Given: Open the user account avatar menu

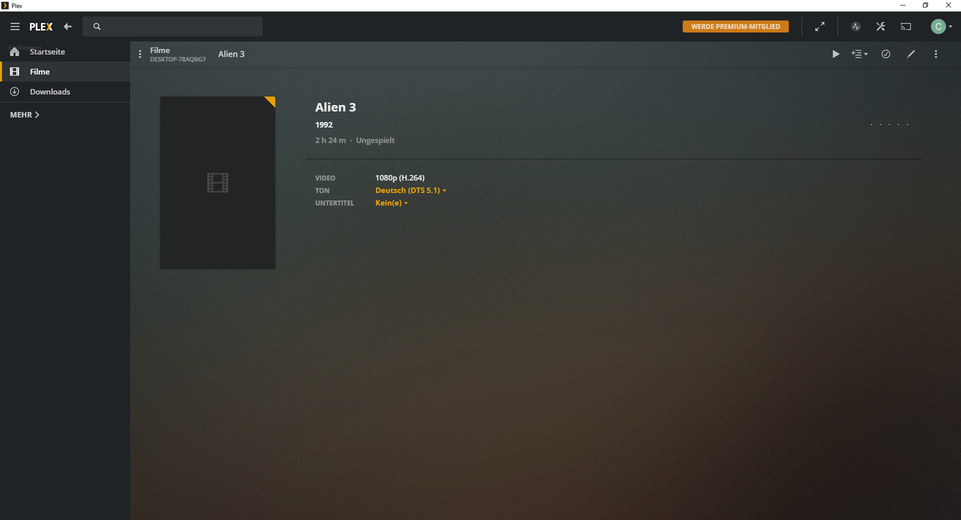Looking at the screenshot, I should pos(941,26).
